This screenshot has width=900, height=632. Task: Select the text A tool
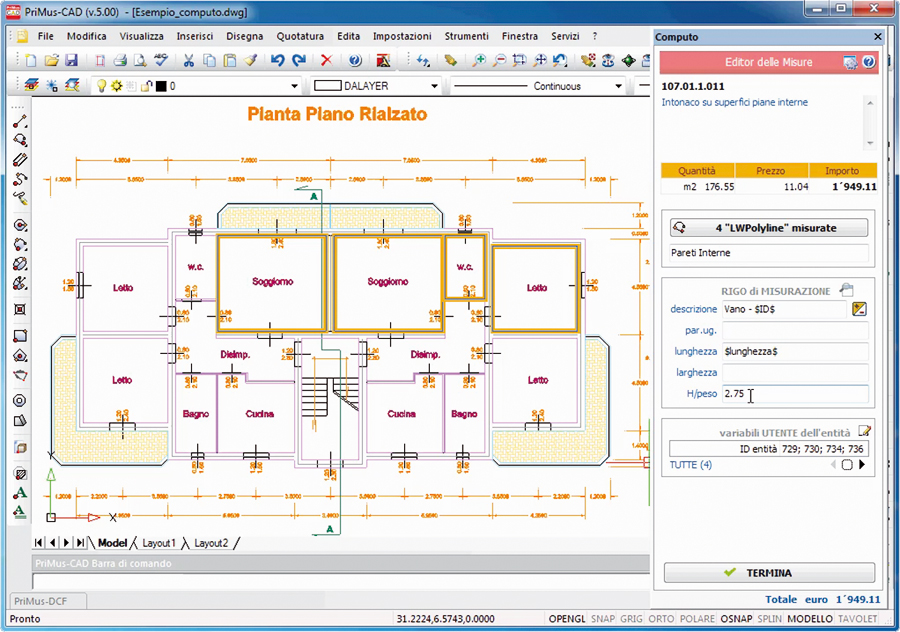[x=20, y=493]
